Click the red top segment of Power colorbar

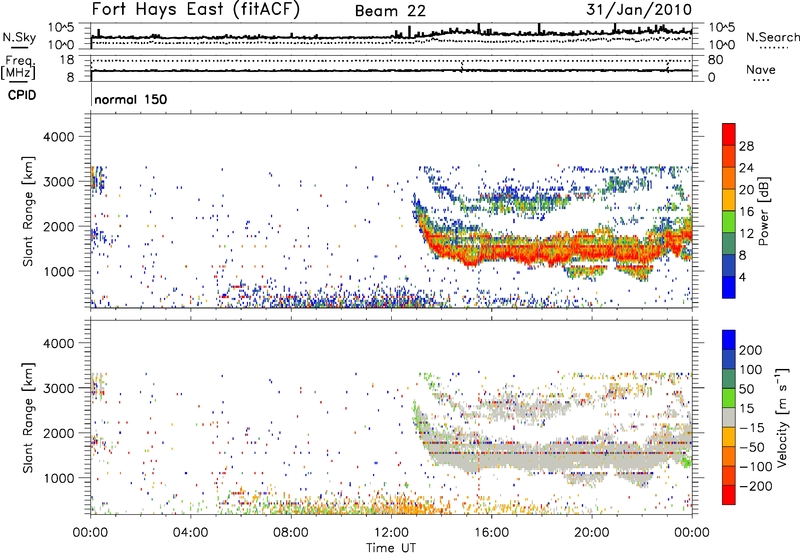point(729,135)
